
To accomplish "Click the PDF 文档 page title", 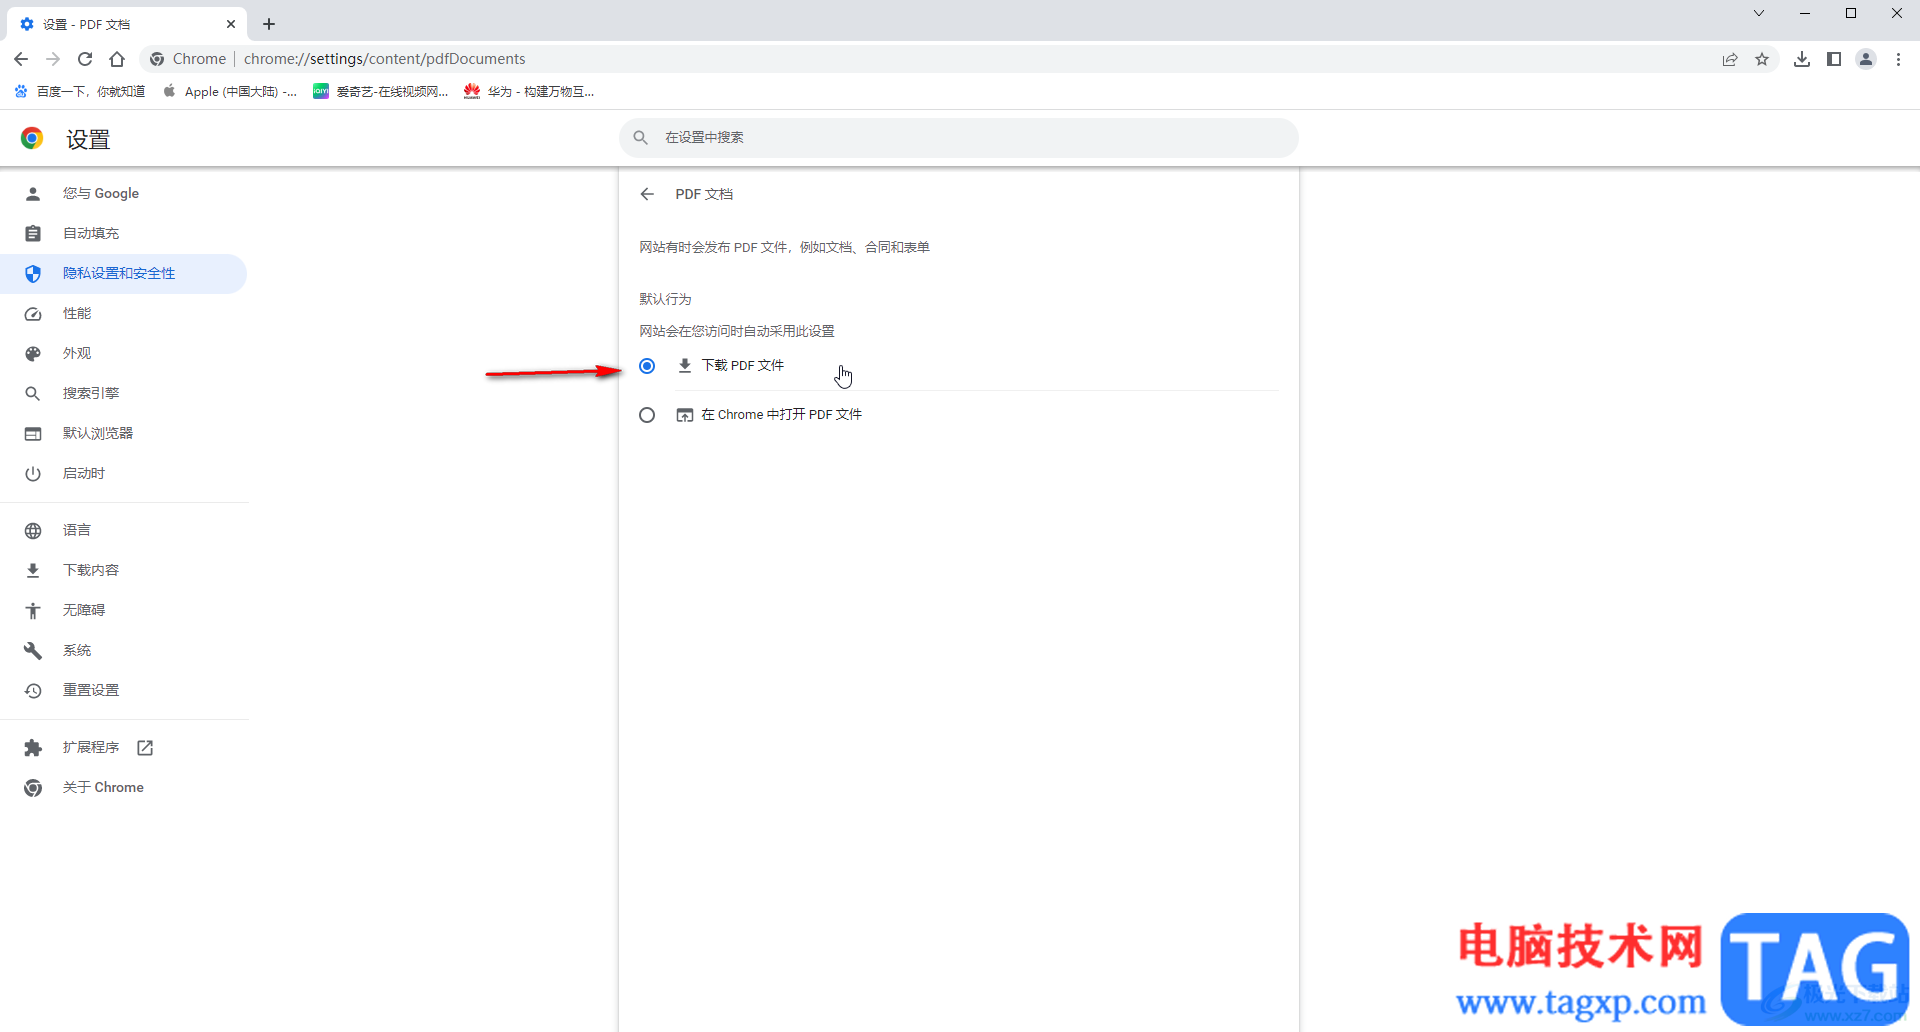I will [704, 194].
